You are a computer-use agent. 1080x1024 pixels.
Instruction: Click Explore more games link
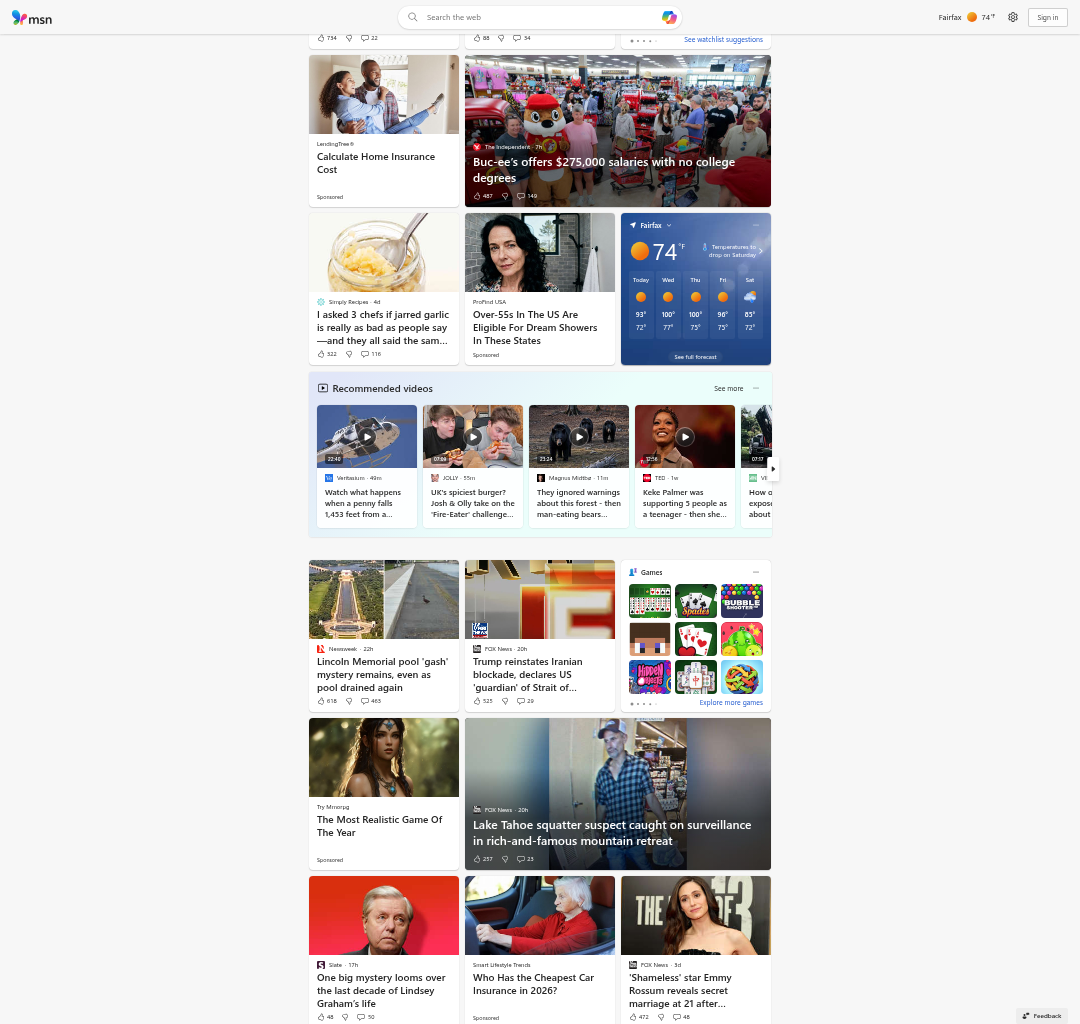(731, 702)
